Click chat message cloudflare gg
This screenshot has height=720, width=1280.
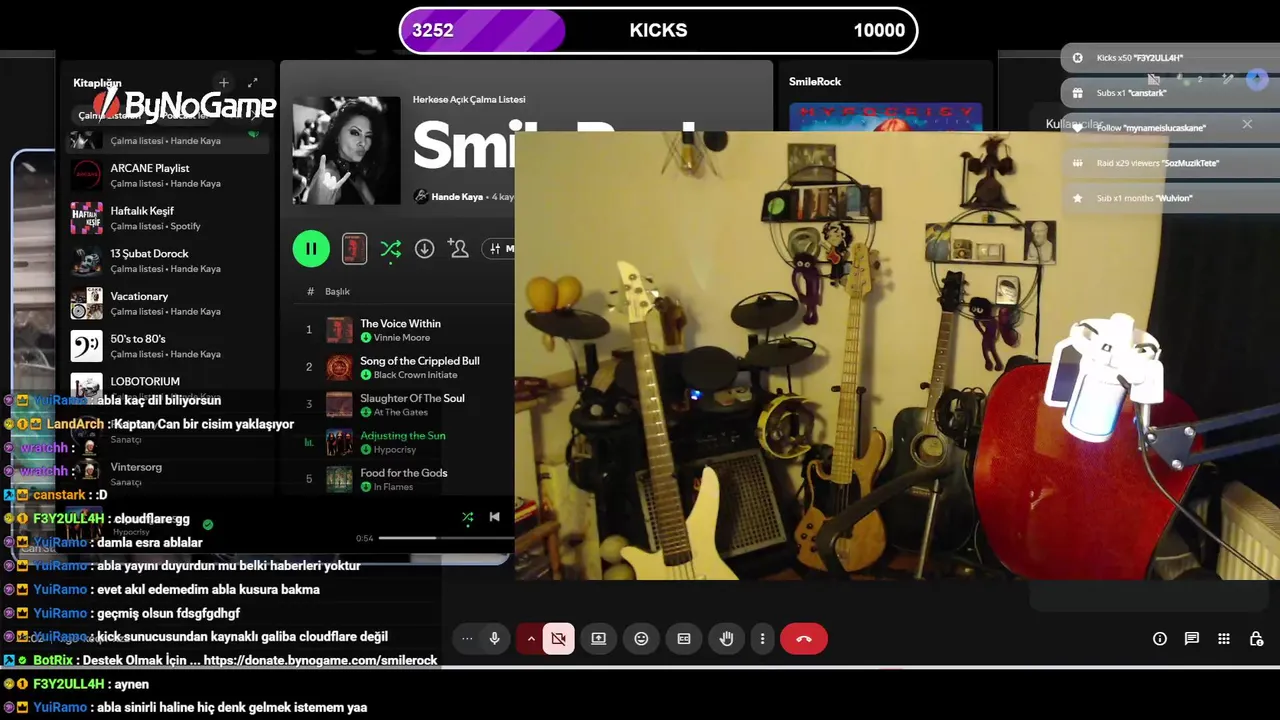click(152, 519)
